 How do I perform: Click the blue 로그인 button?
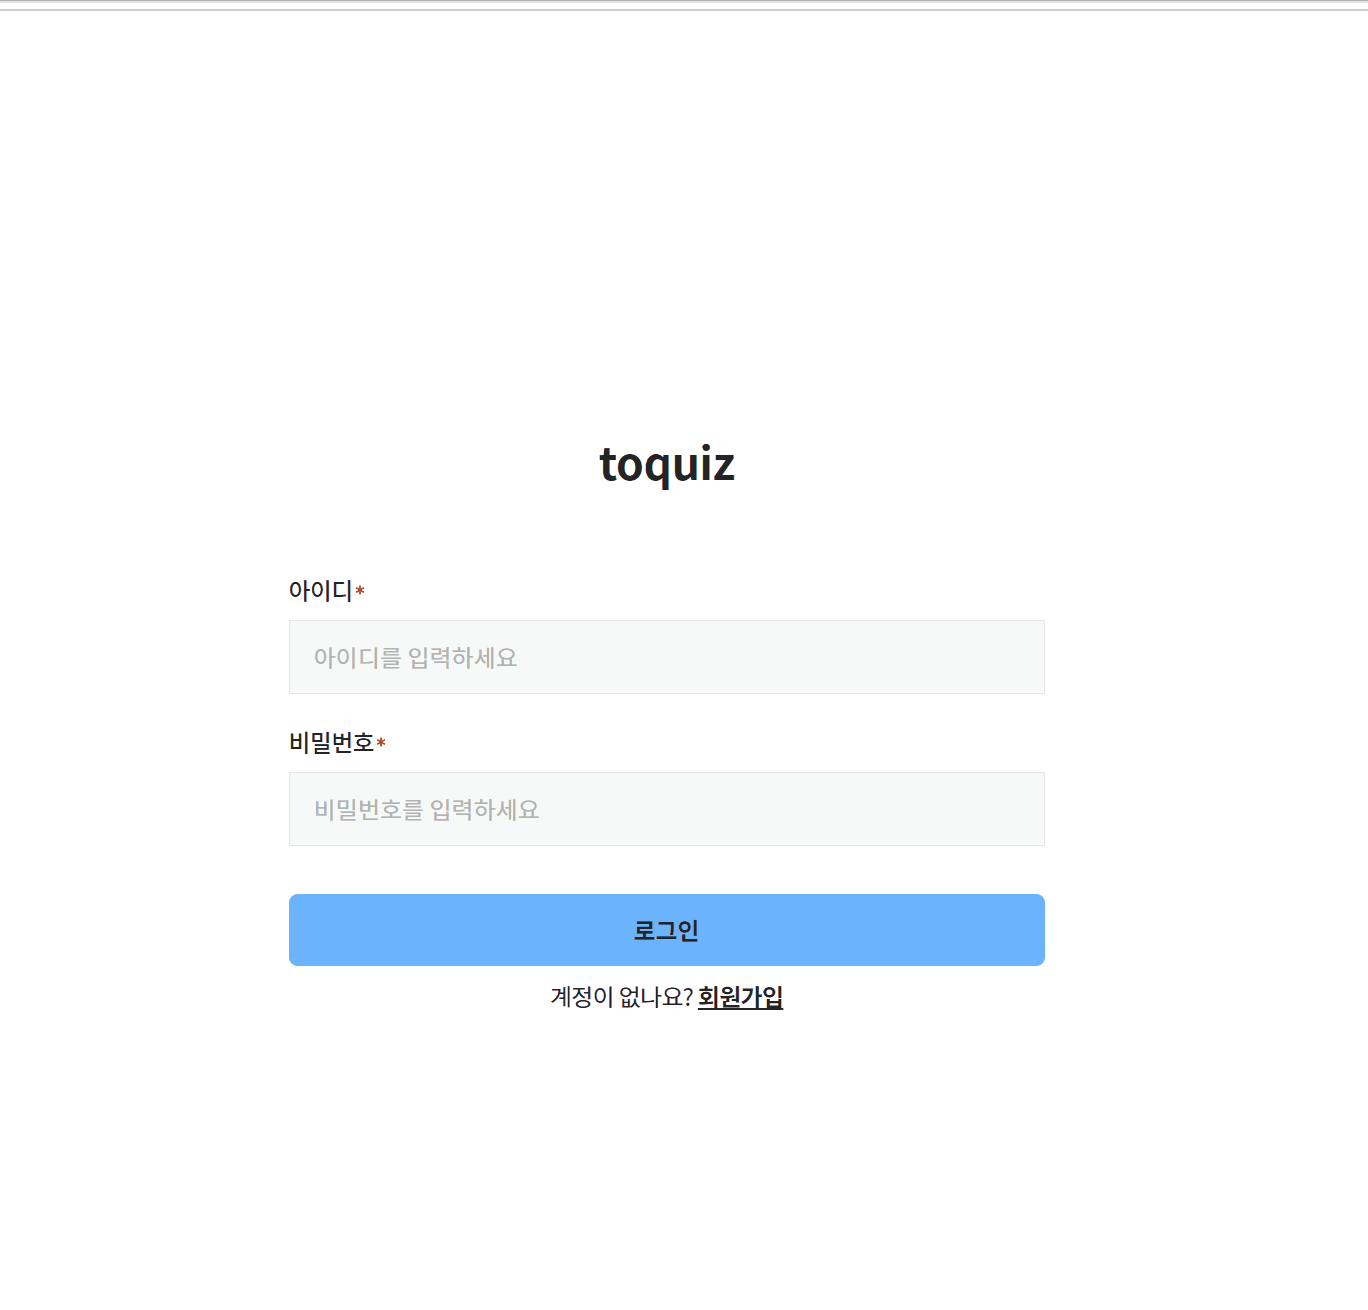pos(667,930)
